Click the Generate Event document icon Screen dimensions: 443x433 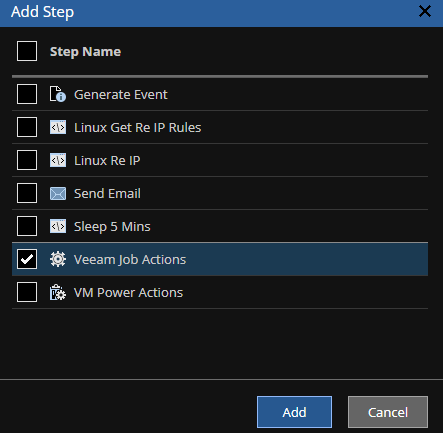click(x=58, y=94)
